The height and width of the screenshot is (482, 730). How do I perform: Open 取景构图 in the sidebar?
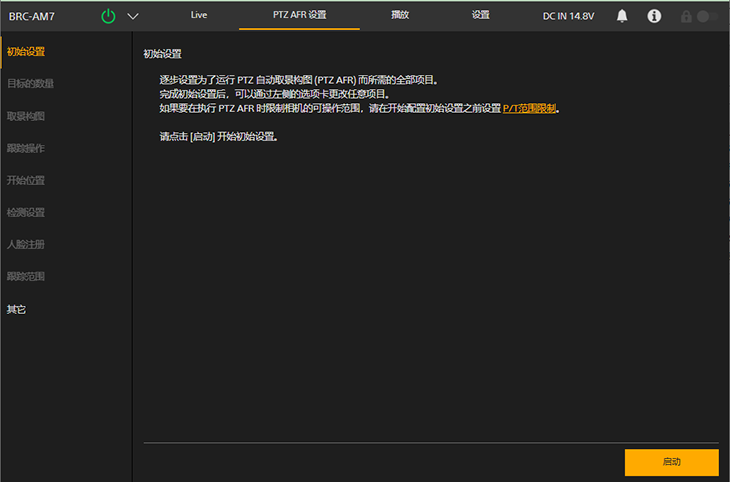click(26, 116)
